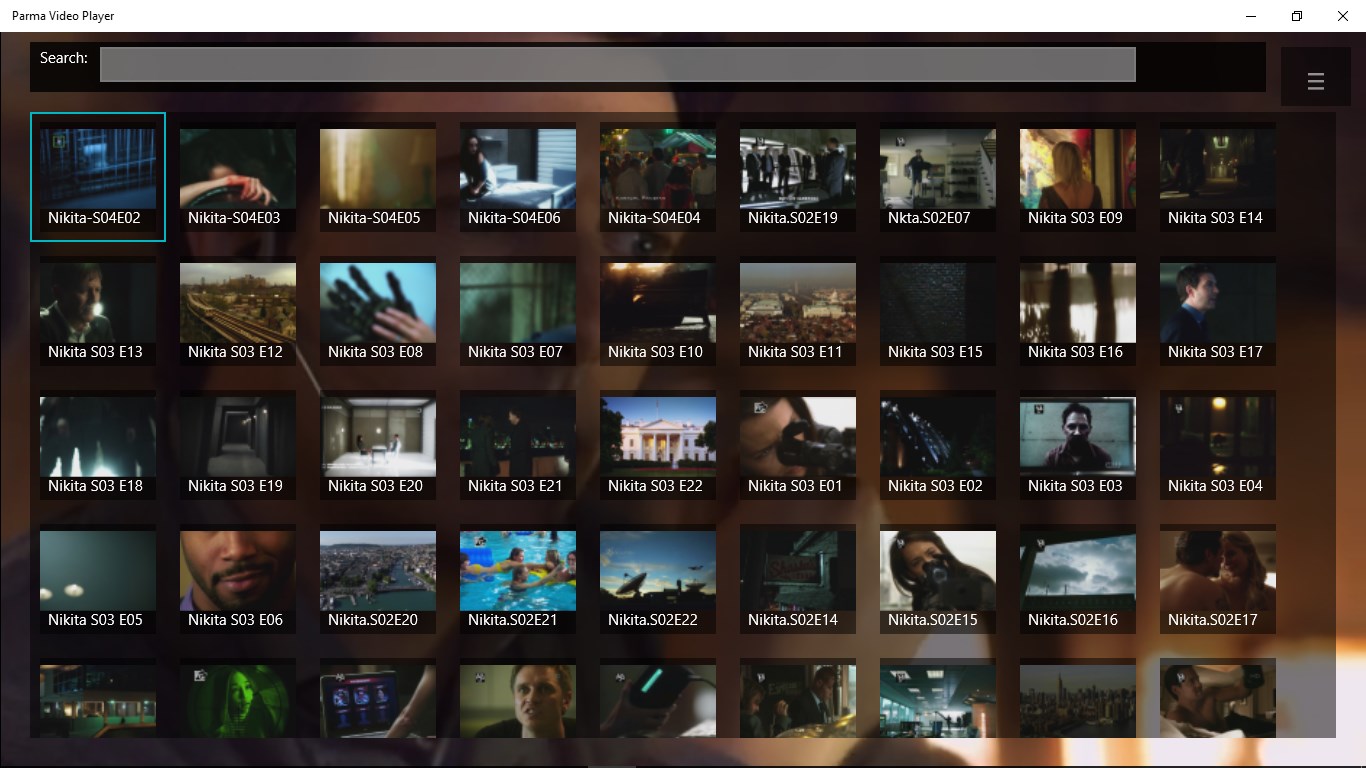Play the Nikita-S04E05 video
Viewport: 1366px width, 768px height.
pos(378,177)
